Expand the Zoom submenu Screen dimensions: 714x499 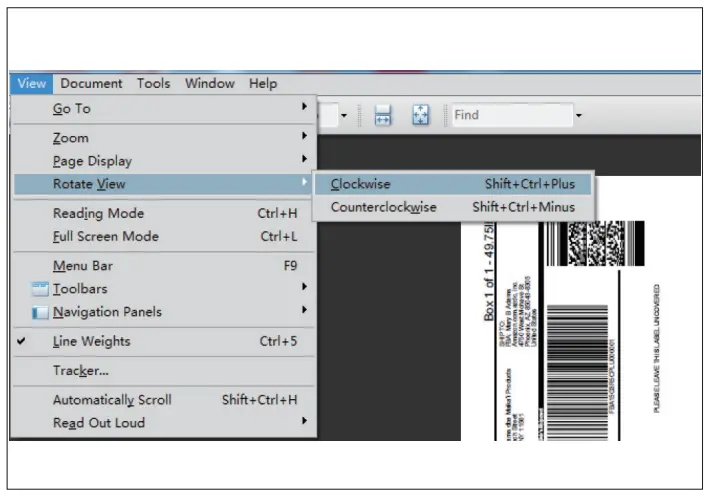164,137
